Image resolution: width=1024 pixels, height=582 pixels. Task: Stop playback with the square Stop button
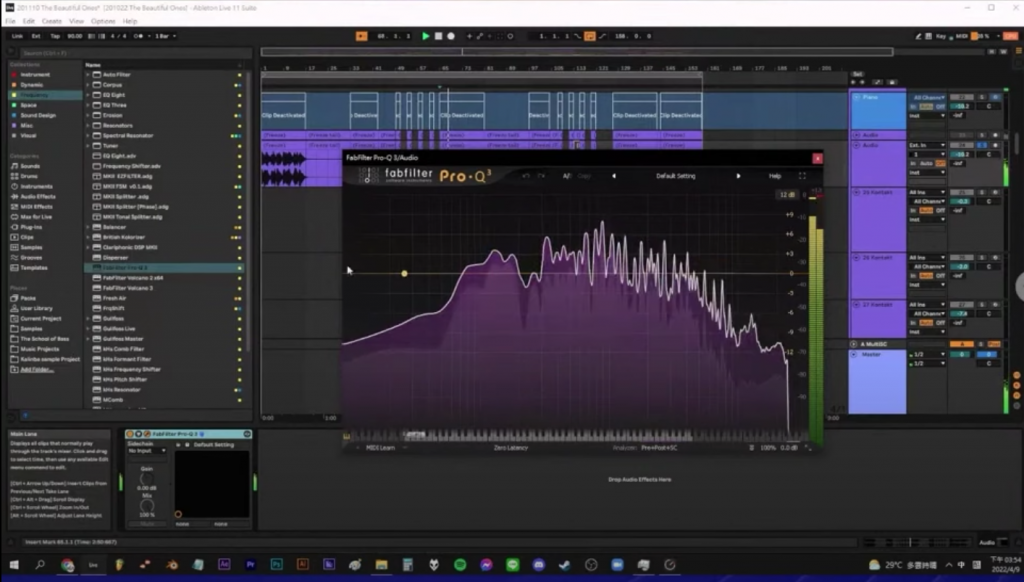pyautogui.click(x=438, y=36)
